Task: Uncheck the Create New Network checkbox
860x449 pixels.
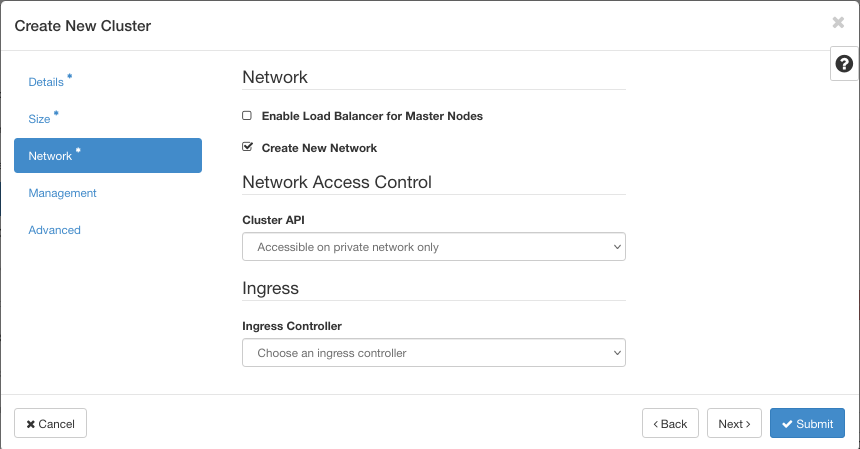Action: (x=247, y=147)
